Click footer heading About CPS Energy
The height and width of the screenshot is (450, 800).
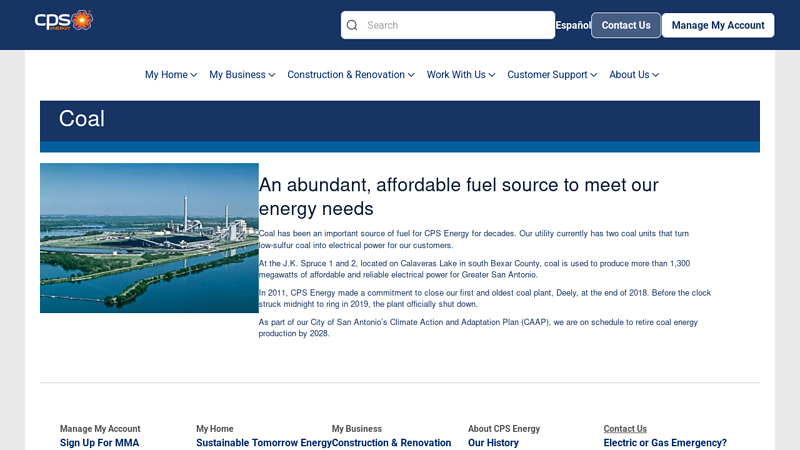(504, 429)
